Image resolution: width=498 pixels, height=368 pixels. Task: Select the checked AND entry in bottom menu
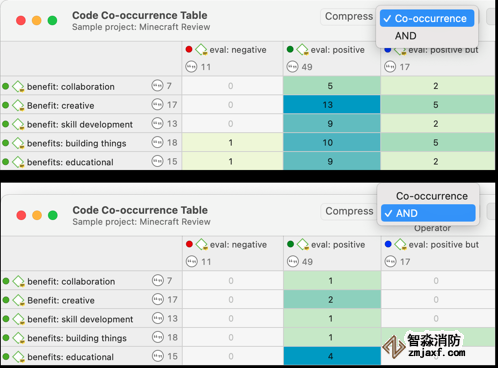[428, 213]
